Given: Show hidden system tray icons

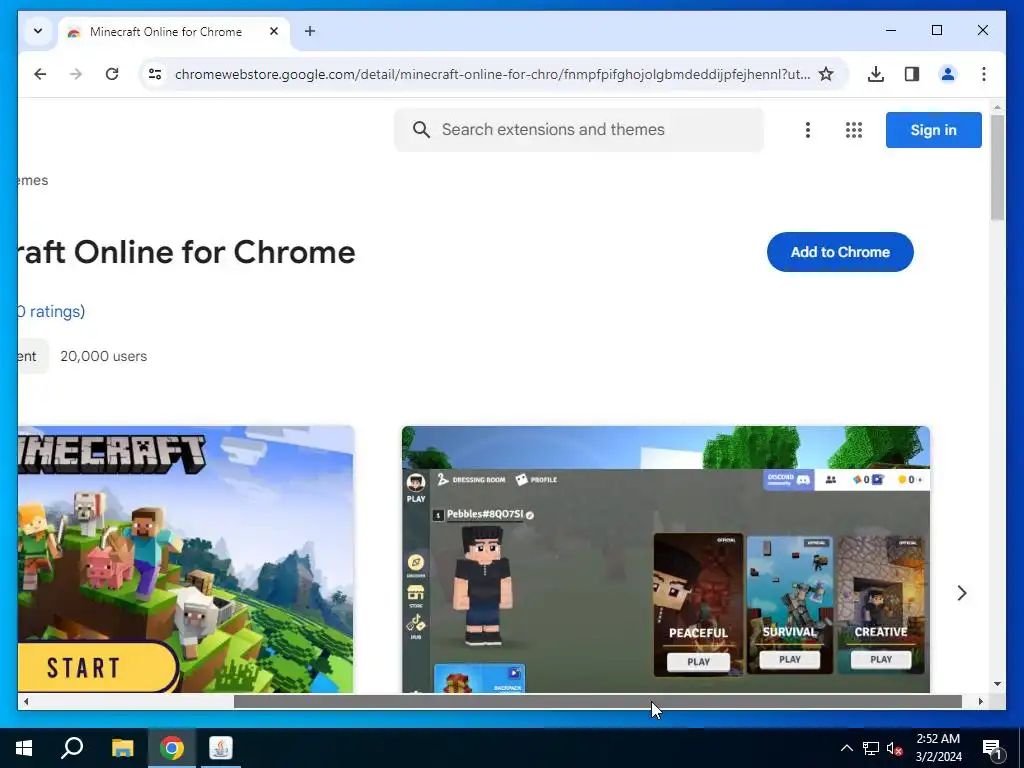Looking at the screenshot, I should [x=846, y=748].
